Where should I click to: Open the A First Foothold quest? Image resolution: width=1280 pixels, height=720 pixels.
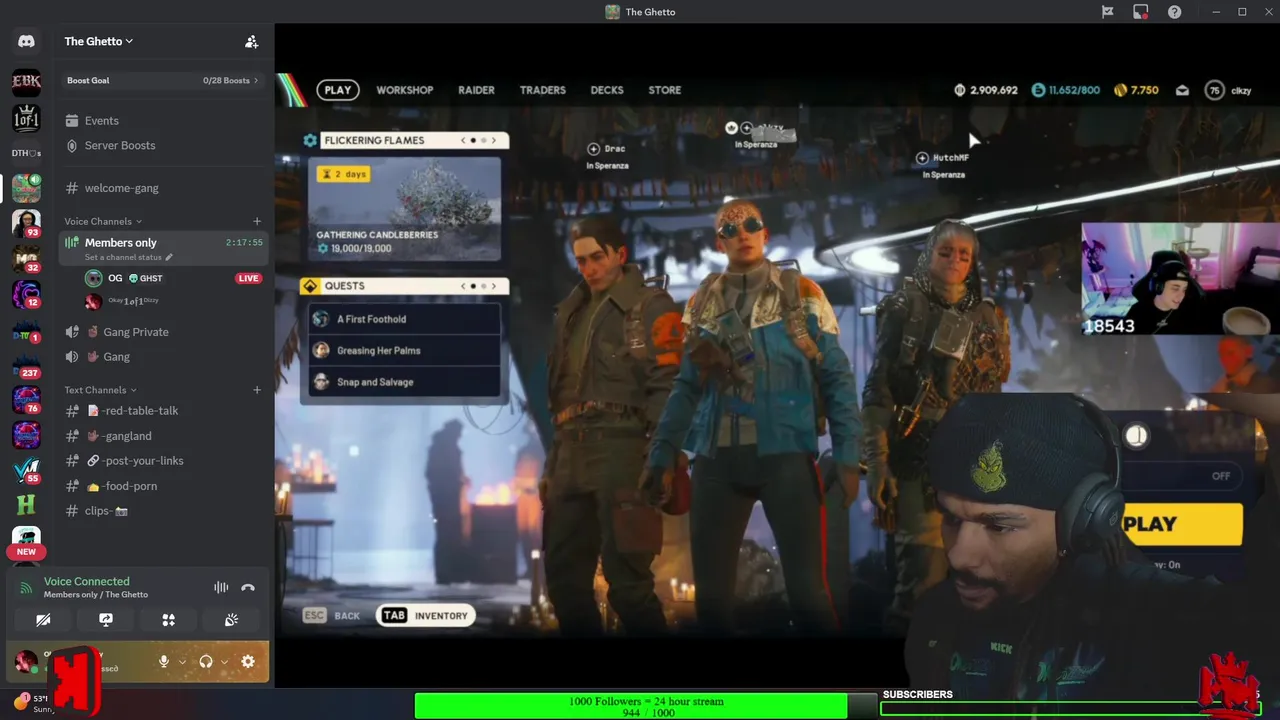tap(404, 319)
